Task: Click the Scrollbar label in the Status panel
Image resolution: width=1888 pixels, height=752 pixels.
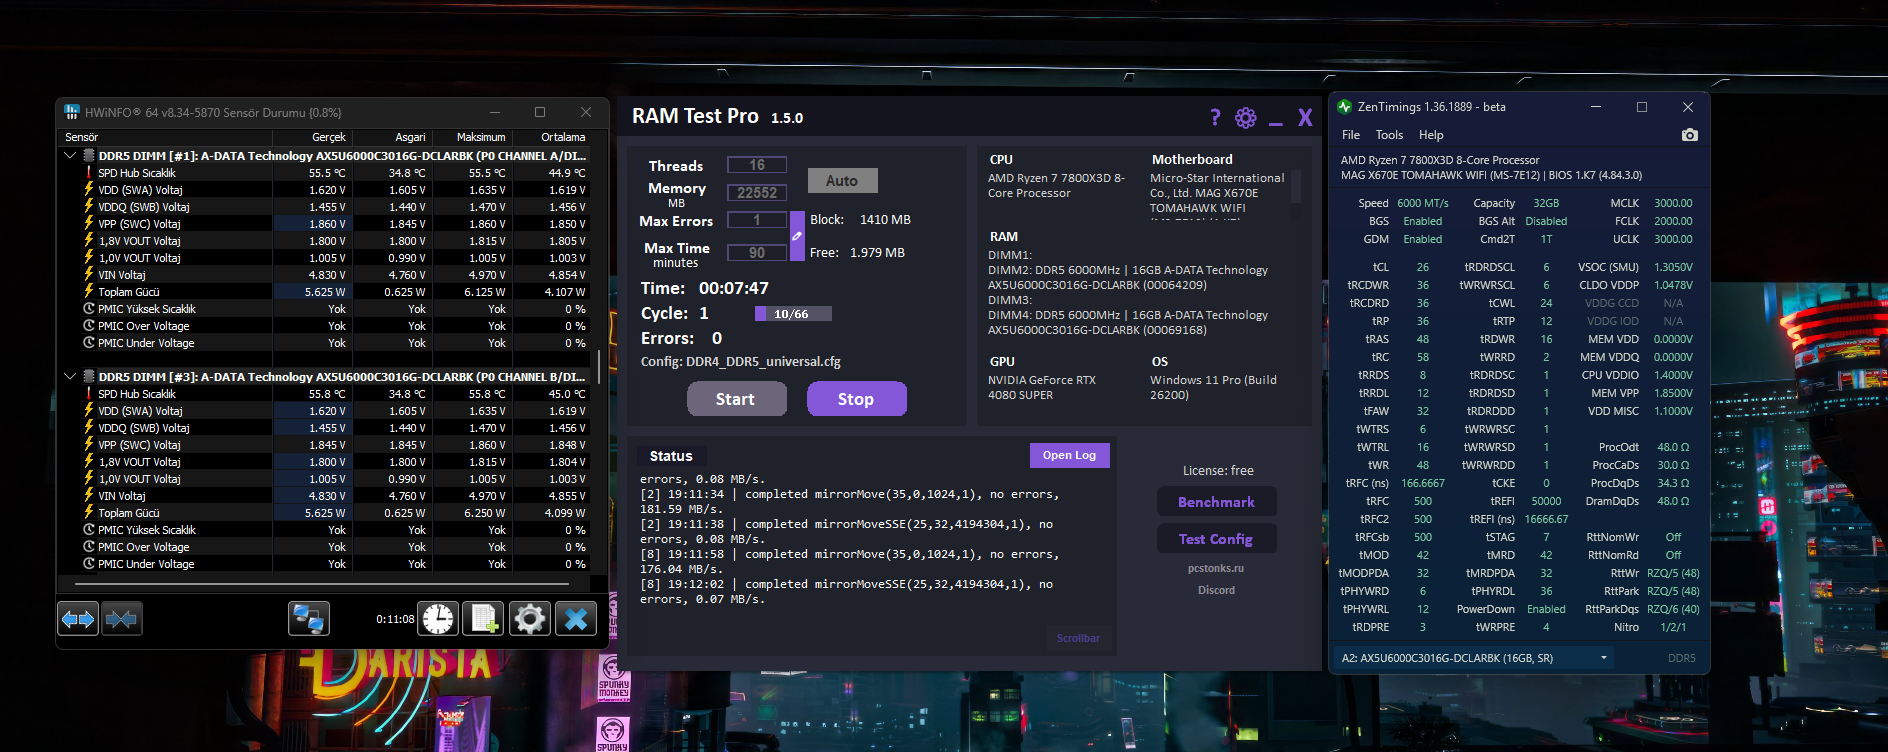Action: (x=1078, y=638)
